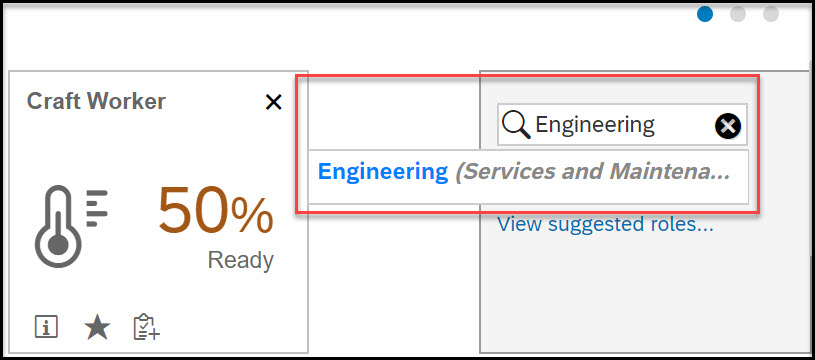This screenshot has height=360, width=815.
Task: Click the Craft Worker card title
Action: point(96,101)
